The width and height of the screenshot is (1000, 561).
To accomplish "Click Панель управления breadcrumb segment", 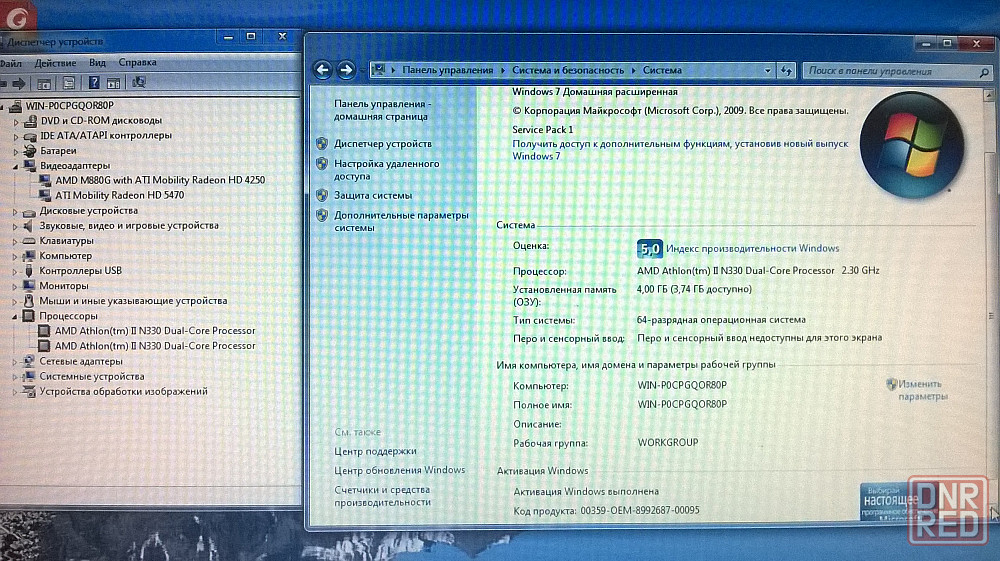I will pos(448,70).
